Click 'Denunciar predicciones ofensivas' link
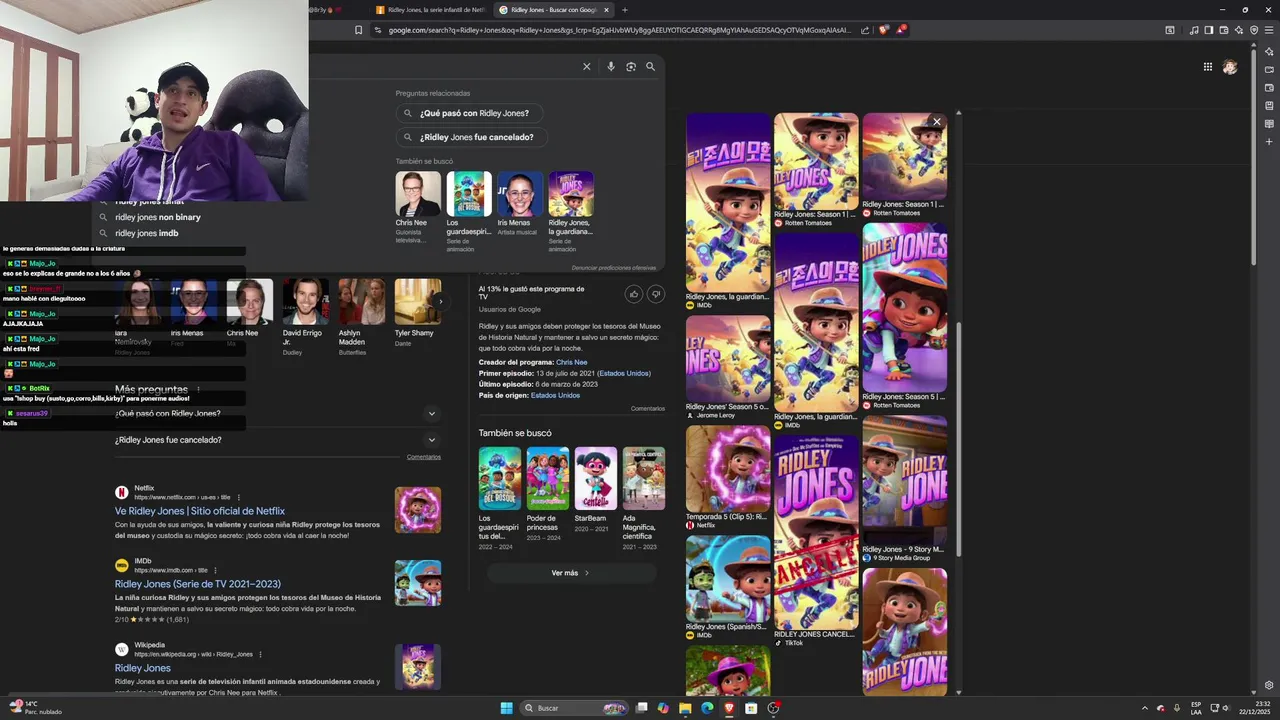The image size is (1280, 720). click(x=614, y=268)
